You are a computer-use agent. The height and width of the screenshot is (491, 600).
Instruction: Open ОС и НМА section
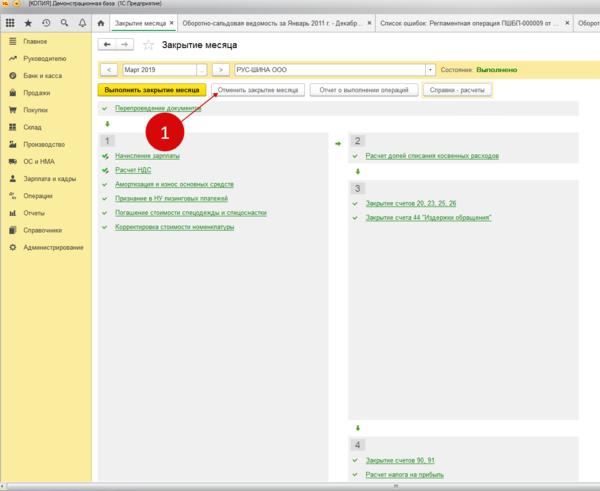pyautogui.click(x=39, y=161)
